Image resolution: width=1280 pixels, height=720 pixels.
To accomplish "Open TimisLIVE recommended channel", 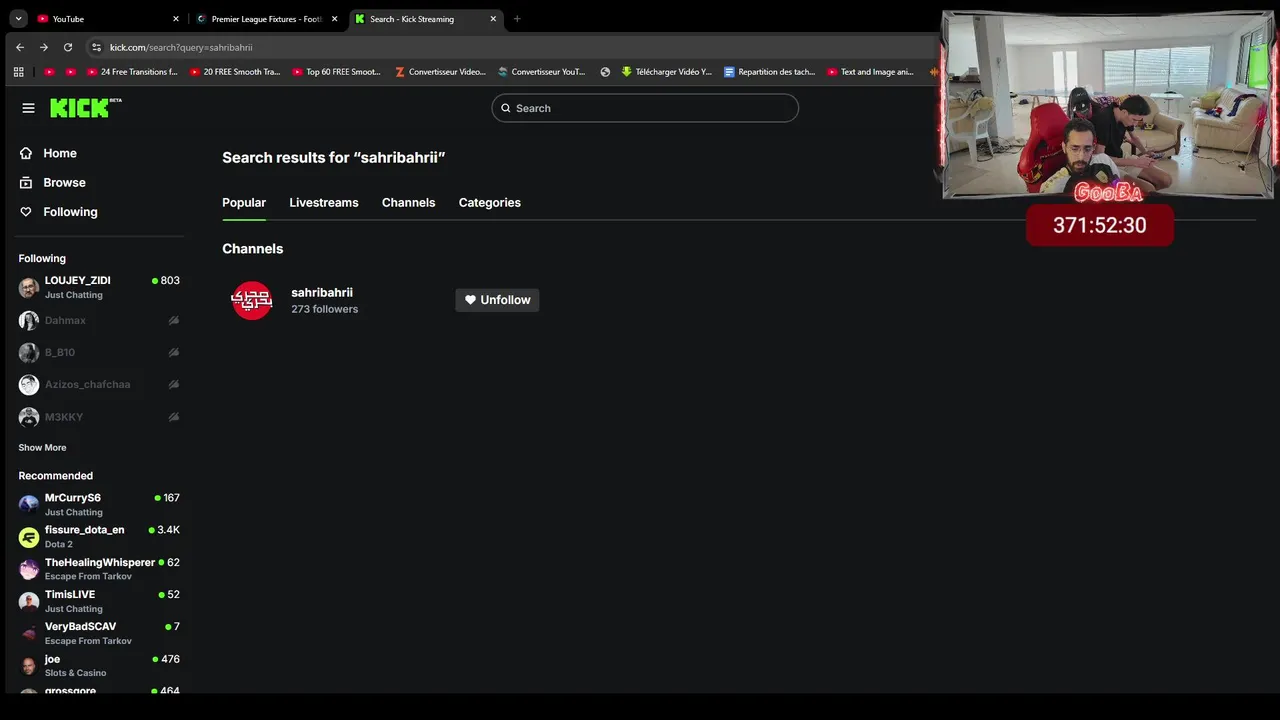I will point(99,601).
